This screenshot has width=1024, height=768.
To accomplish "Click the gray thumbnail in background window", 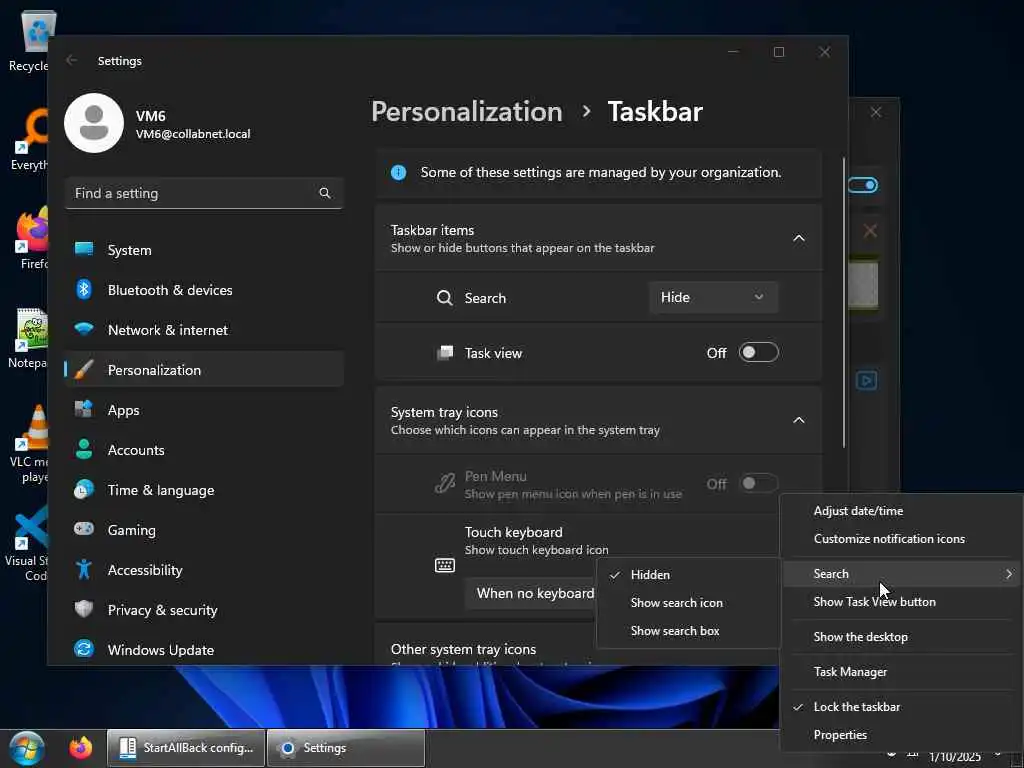I will [x=863, y=285].
